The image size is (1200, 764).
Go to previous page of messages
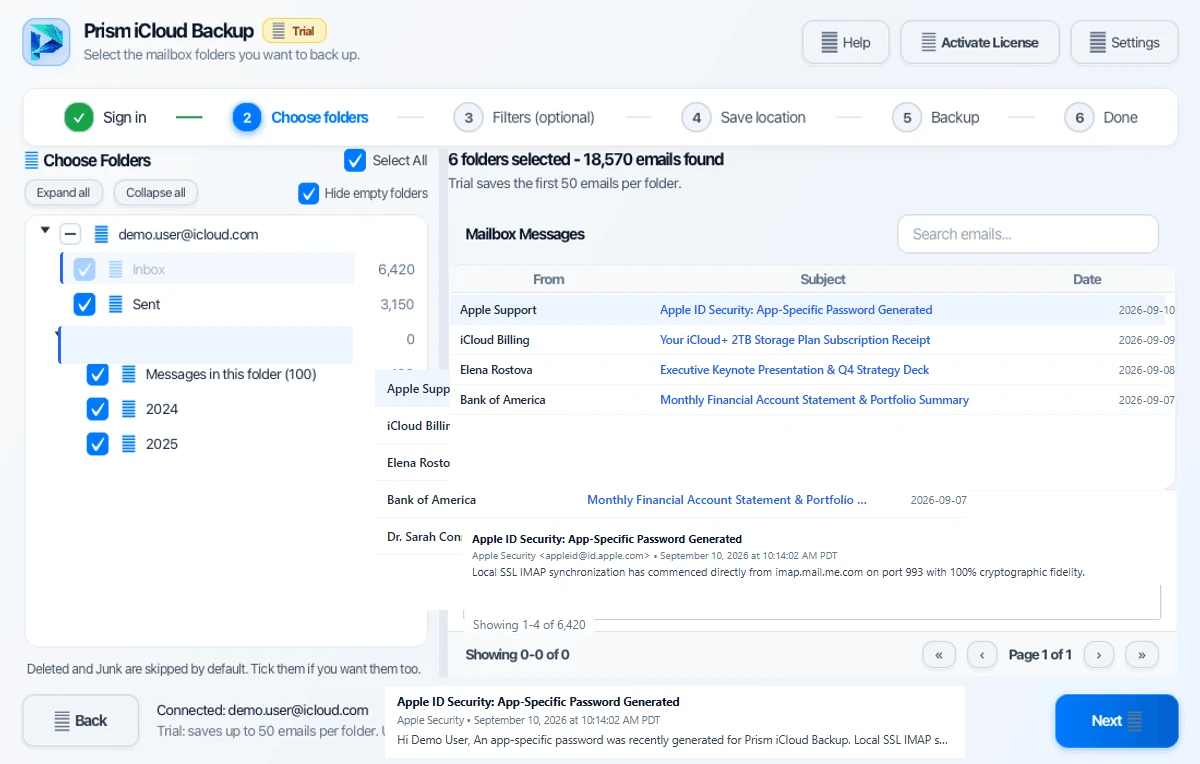point(982,655)
